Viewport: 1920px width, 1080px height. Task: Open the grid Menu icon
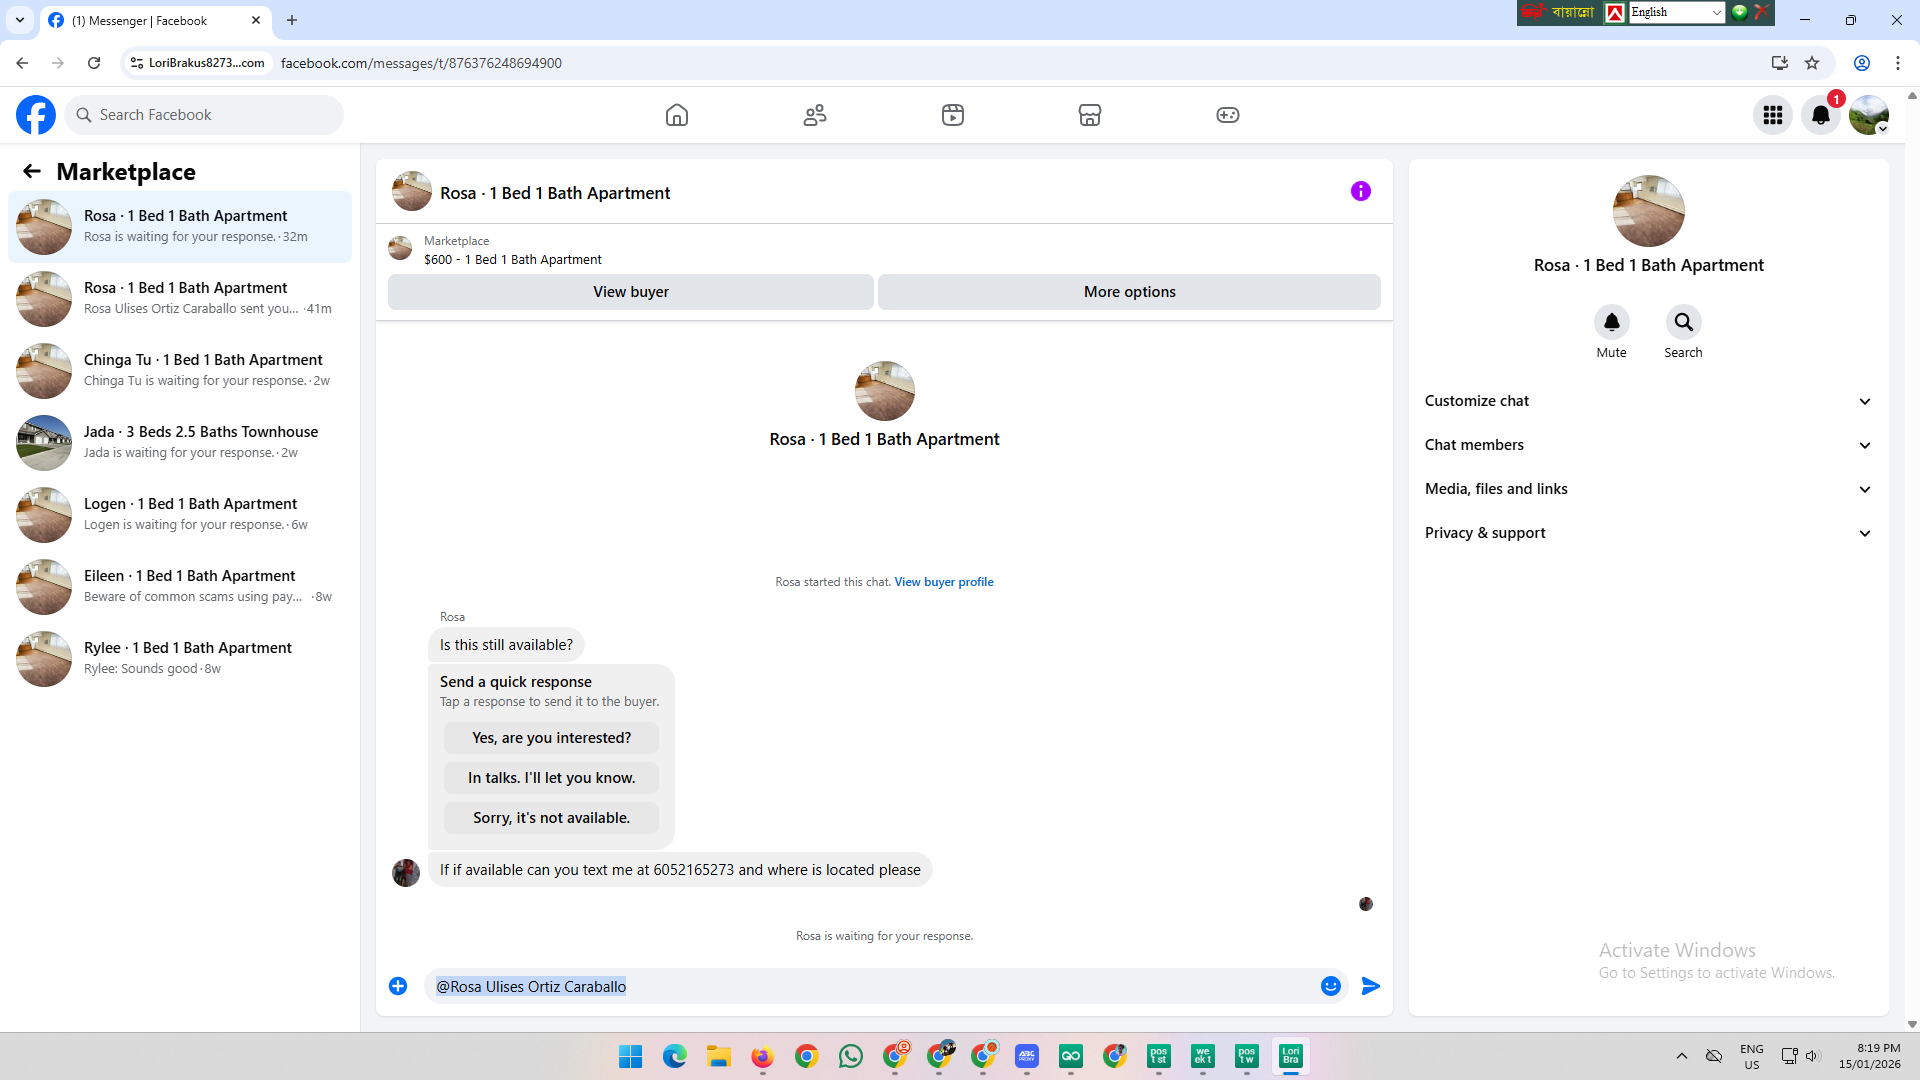(1773, 115)
